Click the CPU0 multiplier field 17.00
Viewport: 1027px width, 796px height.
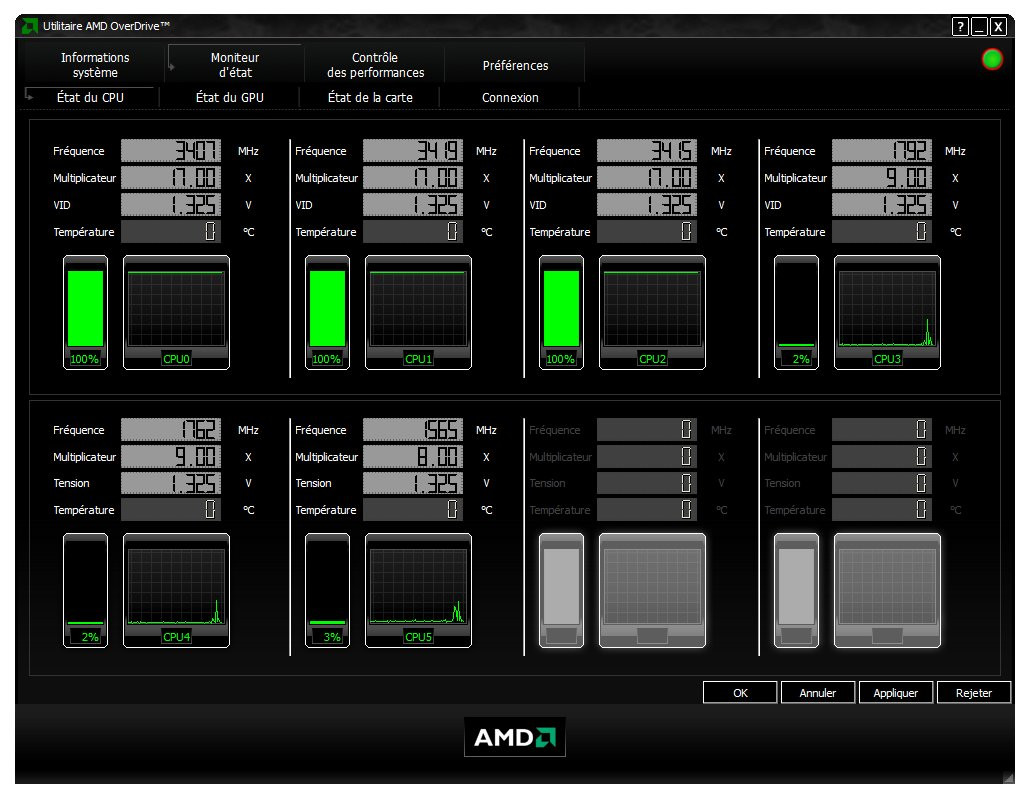click(171, 178)
